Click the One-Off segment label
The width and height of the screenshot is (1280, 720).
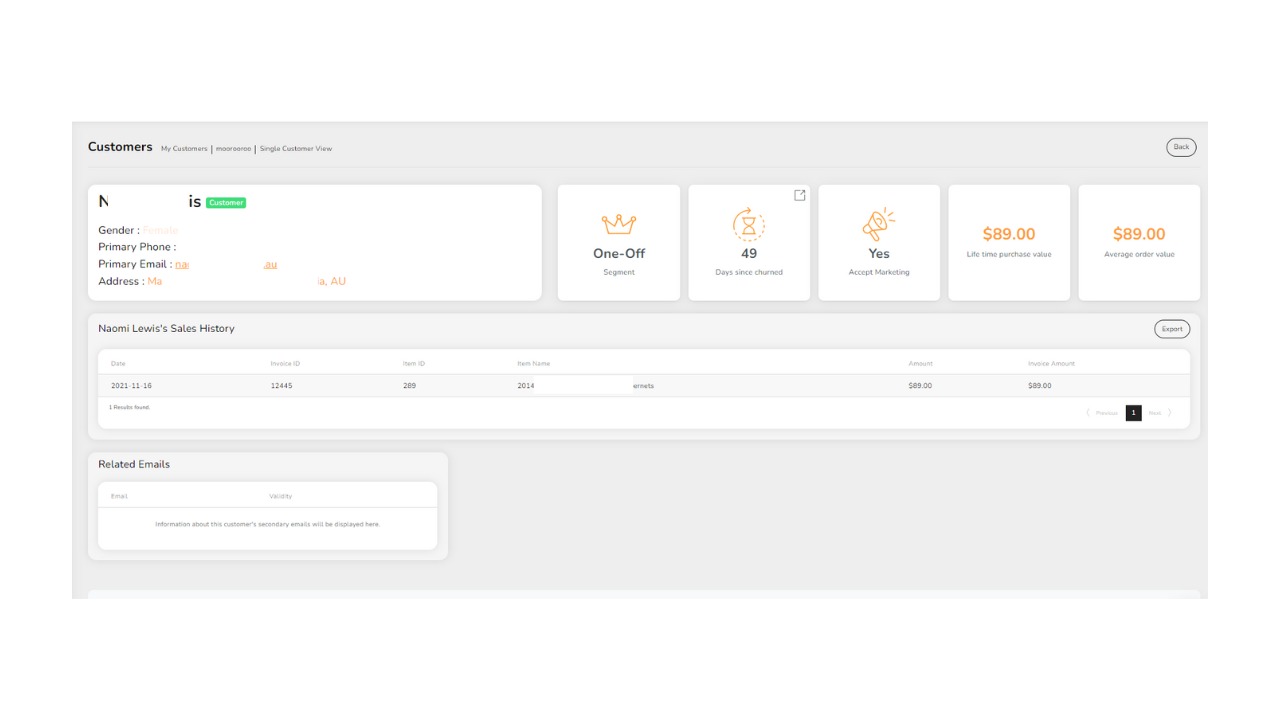[x=619, y=254]
